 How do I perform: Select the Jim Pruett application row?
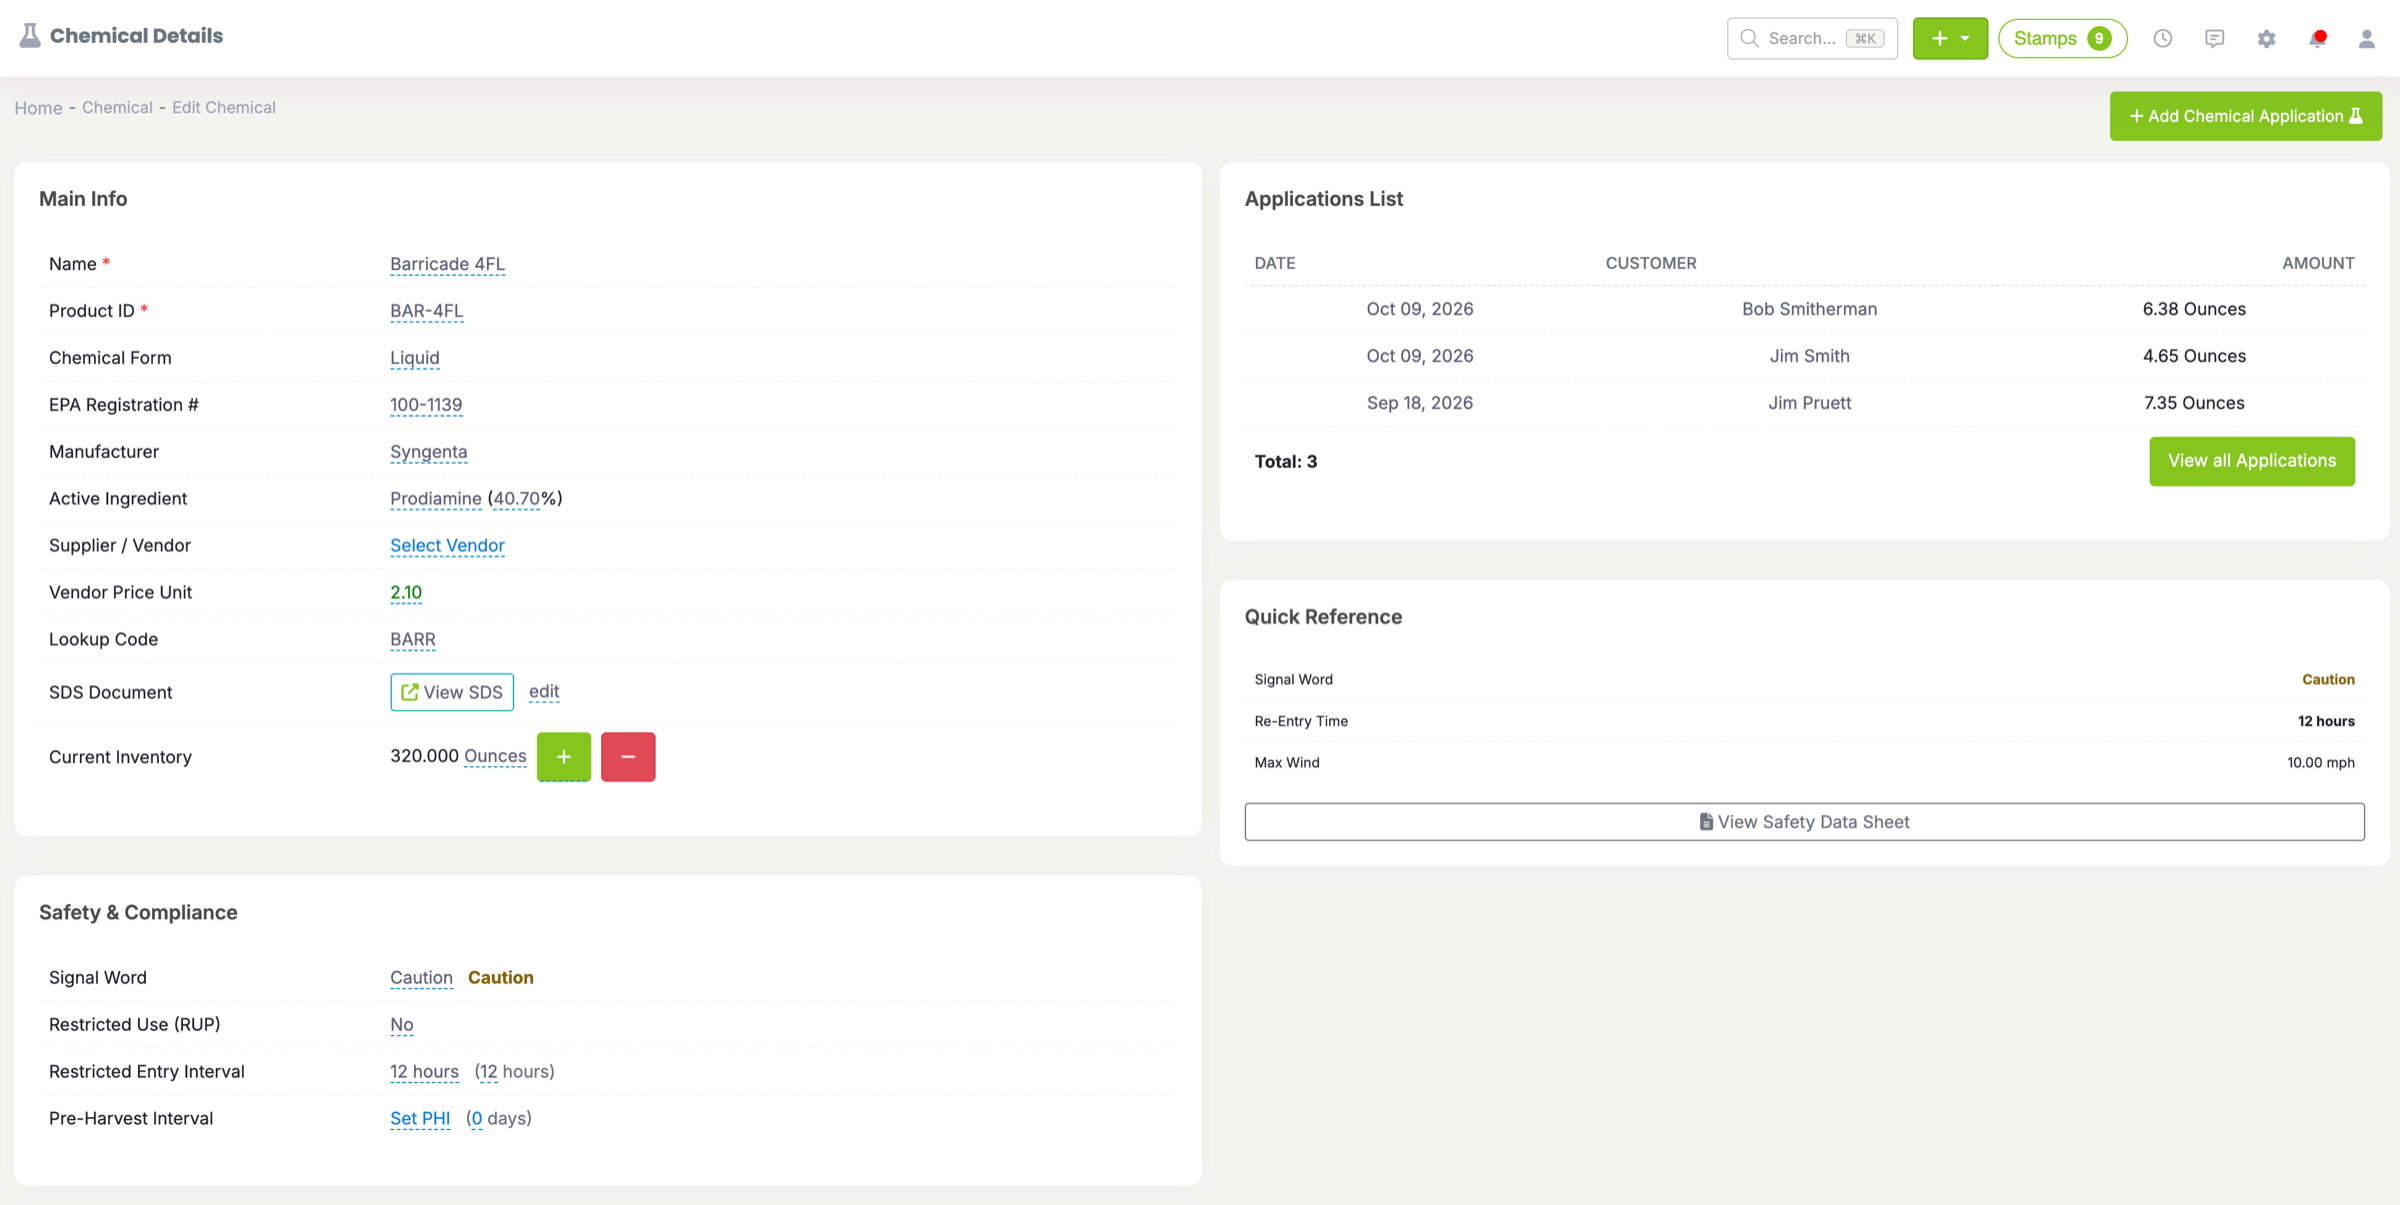[x=1804, y=403]
